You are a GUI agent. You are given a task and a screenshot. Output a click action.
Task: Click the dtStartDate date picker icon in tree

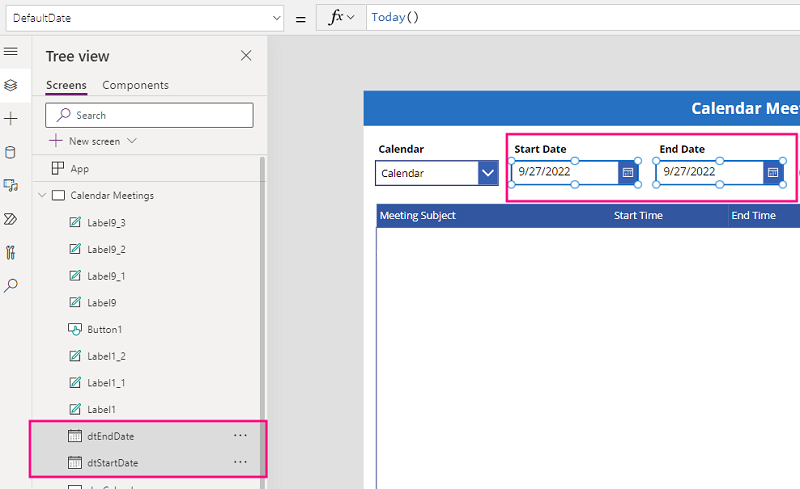click(75, 462)
